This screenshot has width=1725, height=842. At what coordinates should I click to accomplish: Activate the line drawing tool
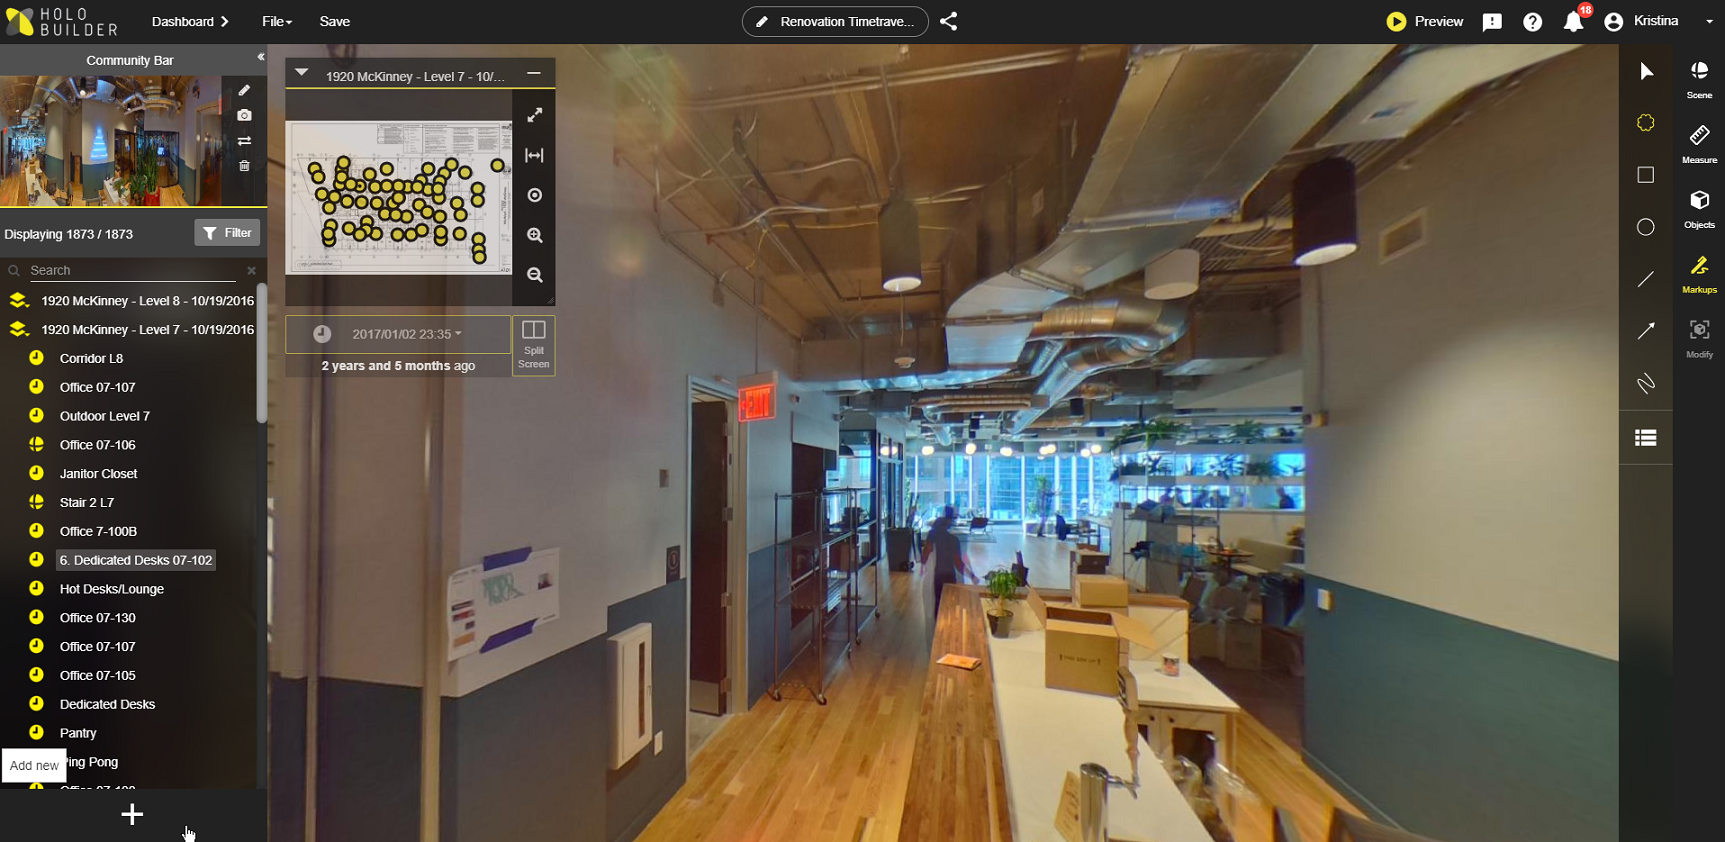coord(1646,279)
